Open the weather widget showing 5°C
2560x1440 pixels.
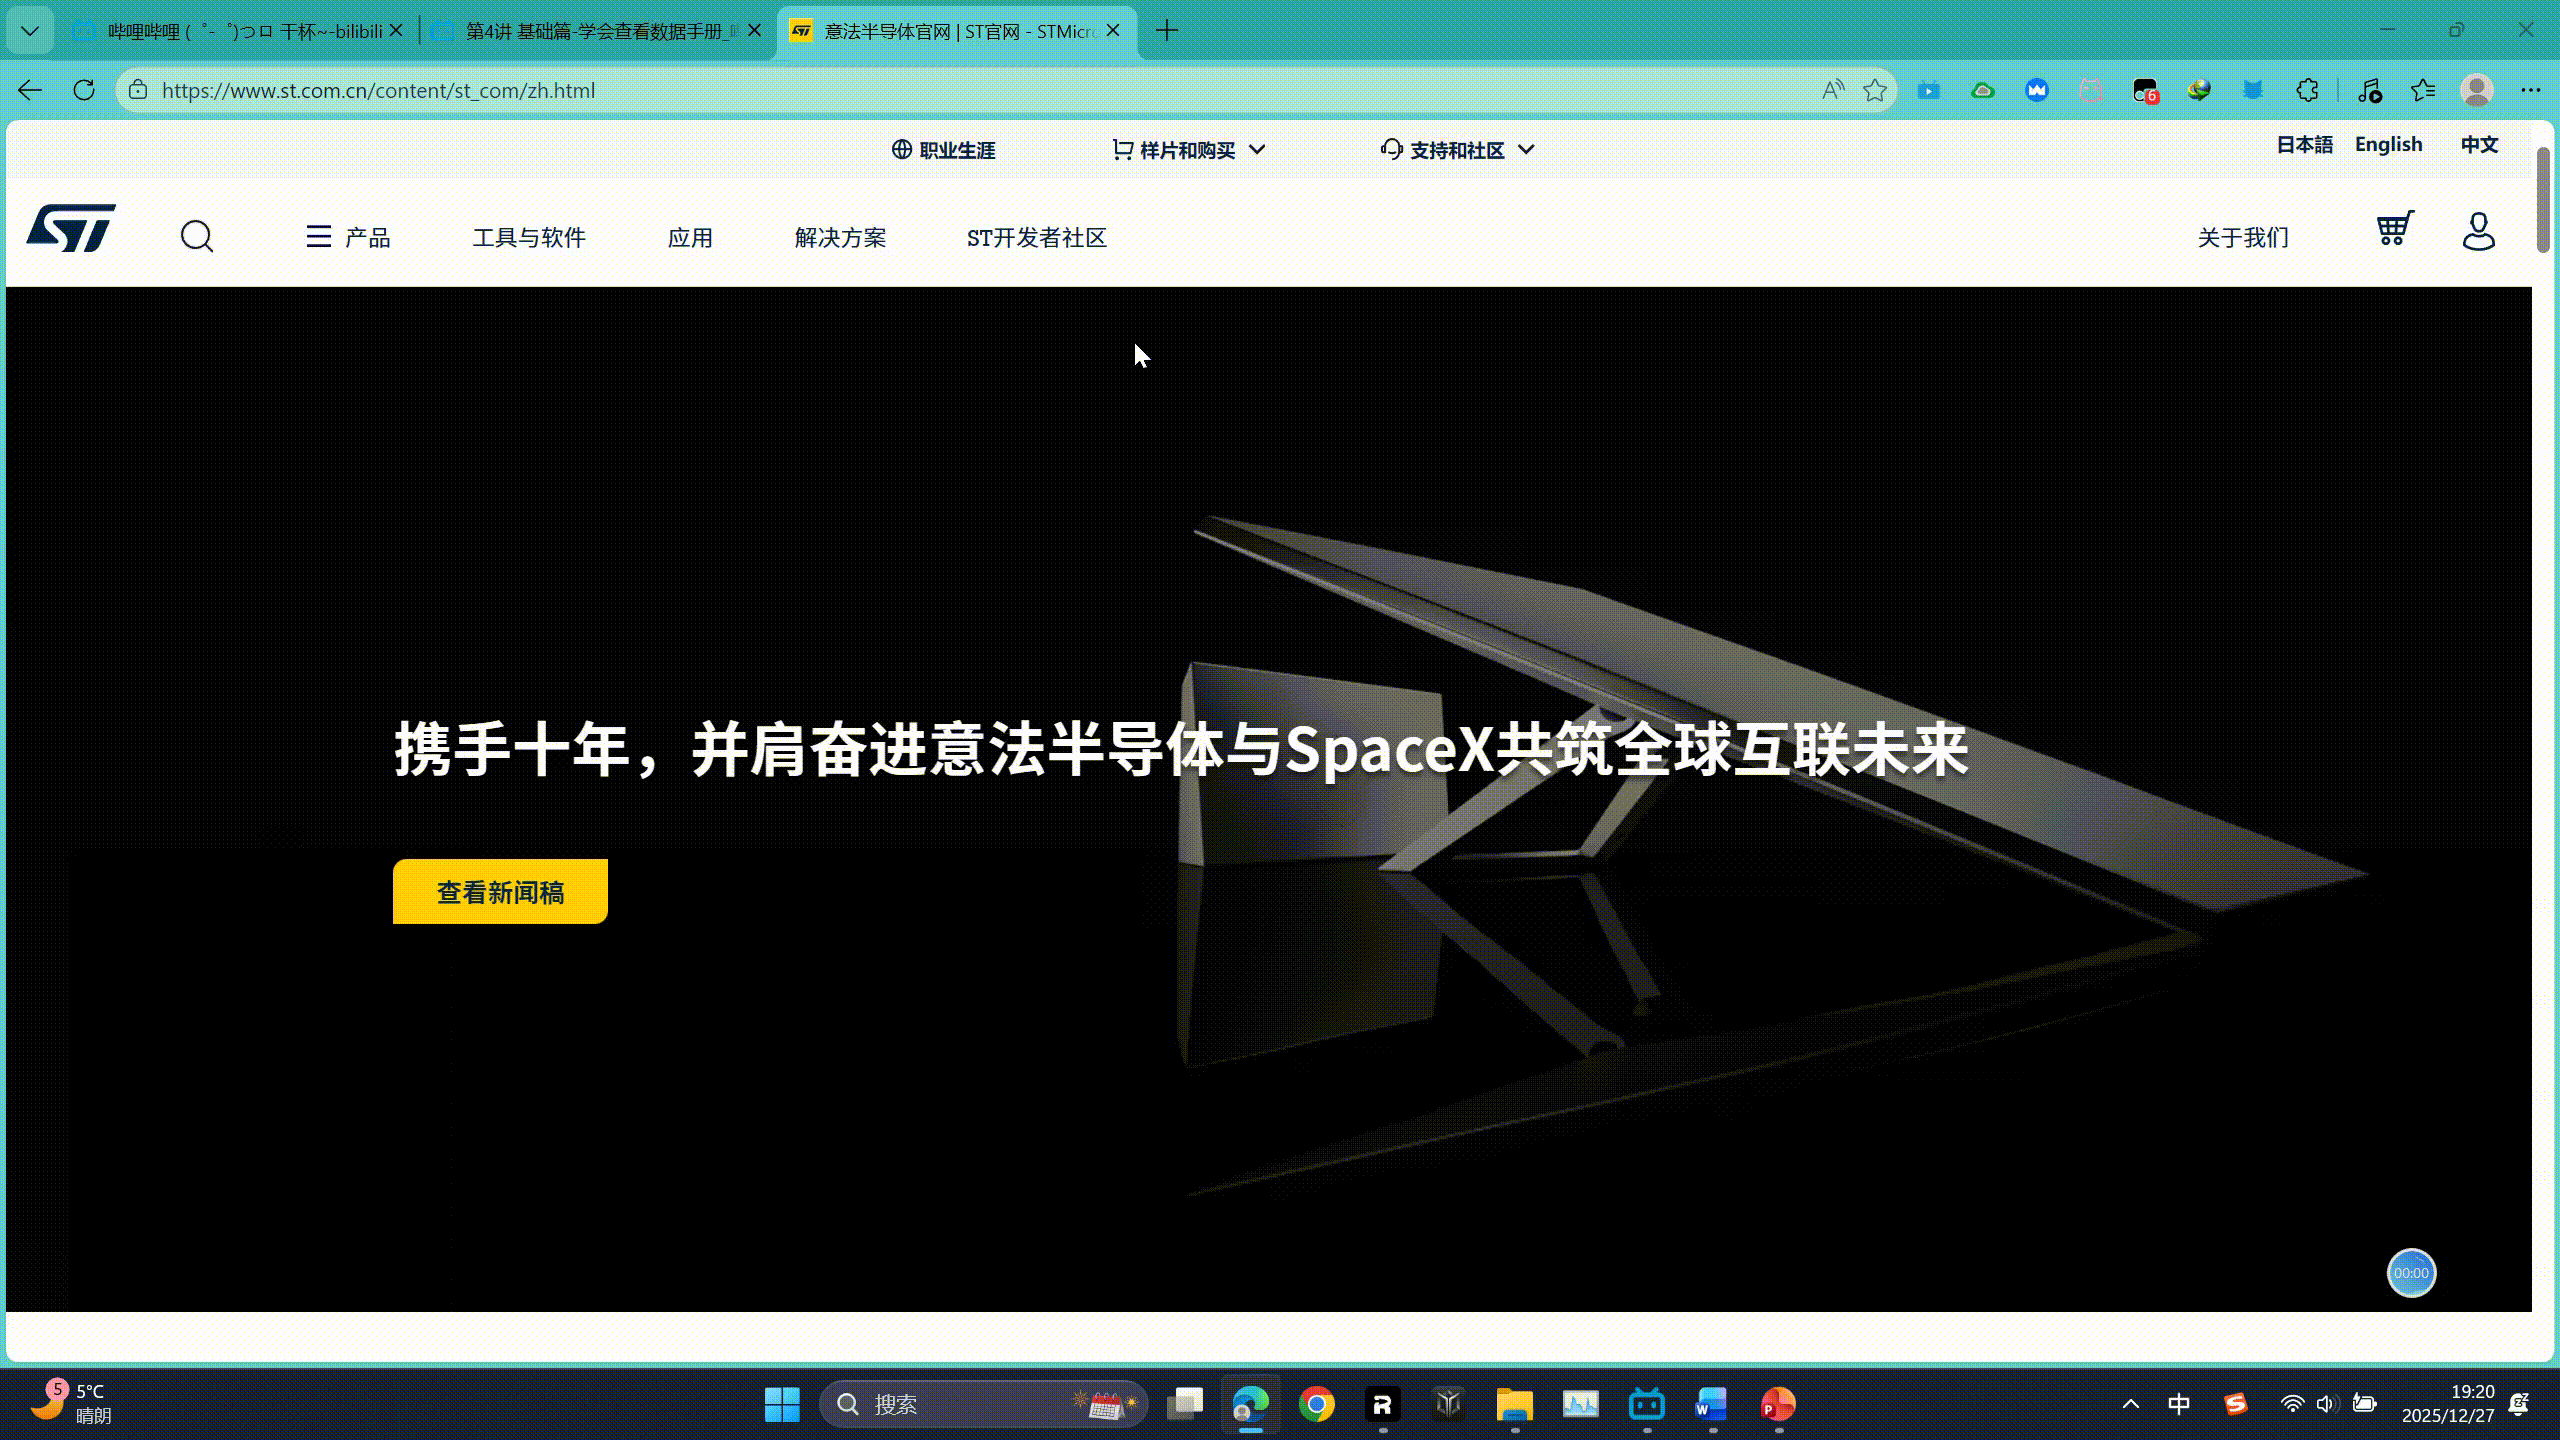(x=70, y=1404)
